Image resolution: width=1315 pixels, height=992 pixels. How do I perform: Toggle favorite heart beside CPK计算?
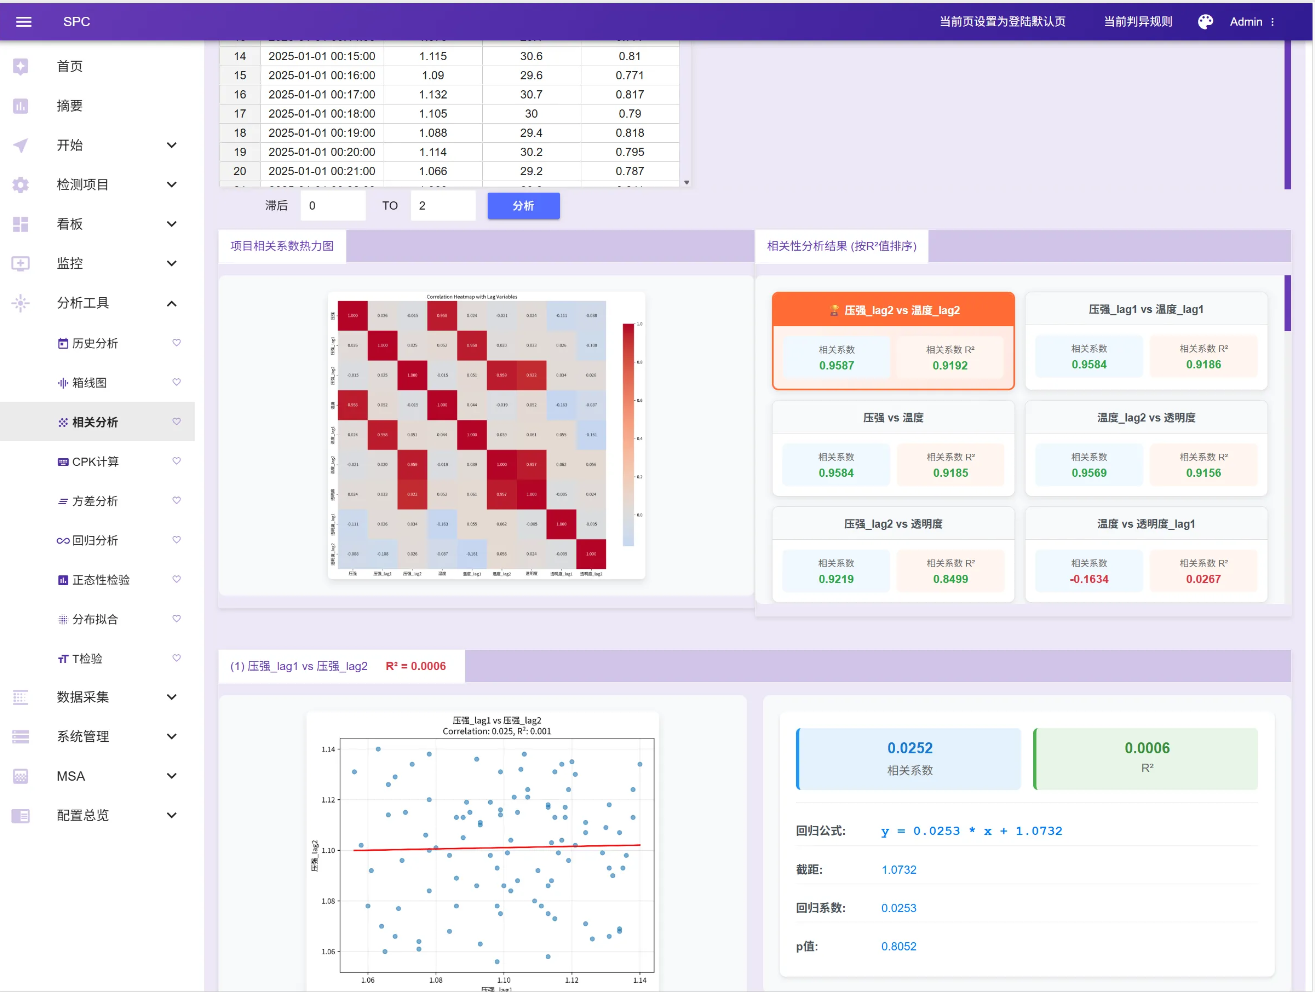pos(177,461)
